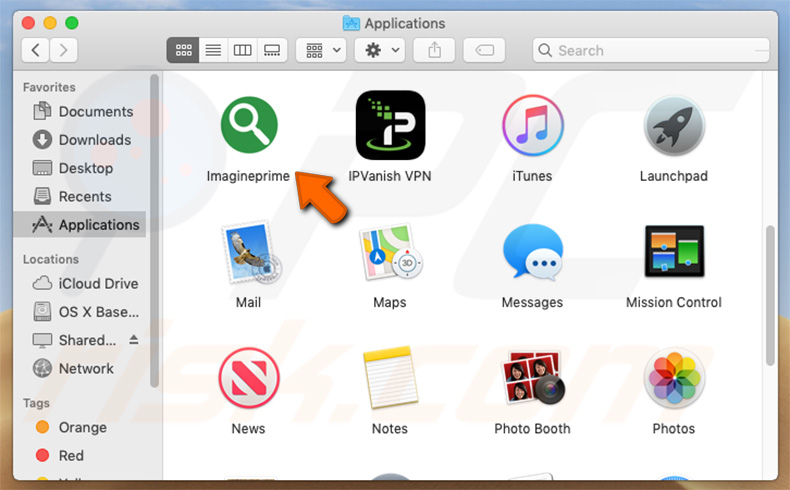Select the Mail stamp icon

pos(251,252)
